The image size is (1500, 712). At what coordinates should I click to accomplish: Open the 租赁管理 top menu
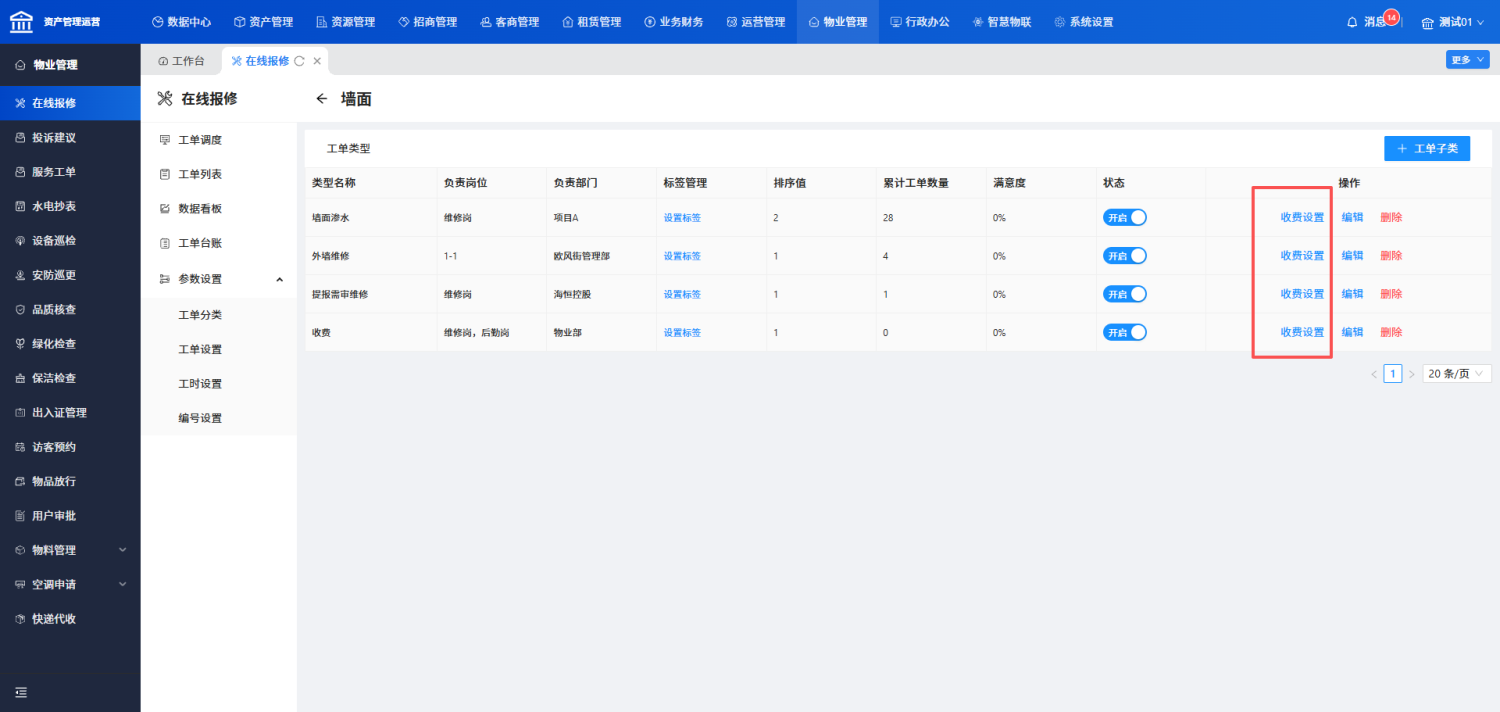coord(591,22)
